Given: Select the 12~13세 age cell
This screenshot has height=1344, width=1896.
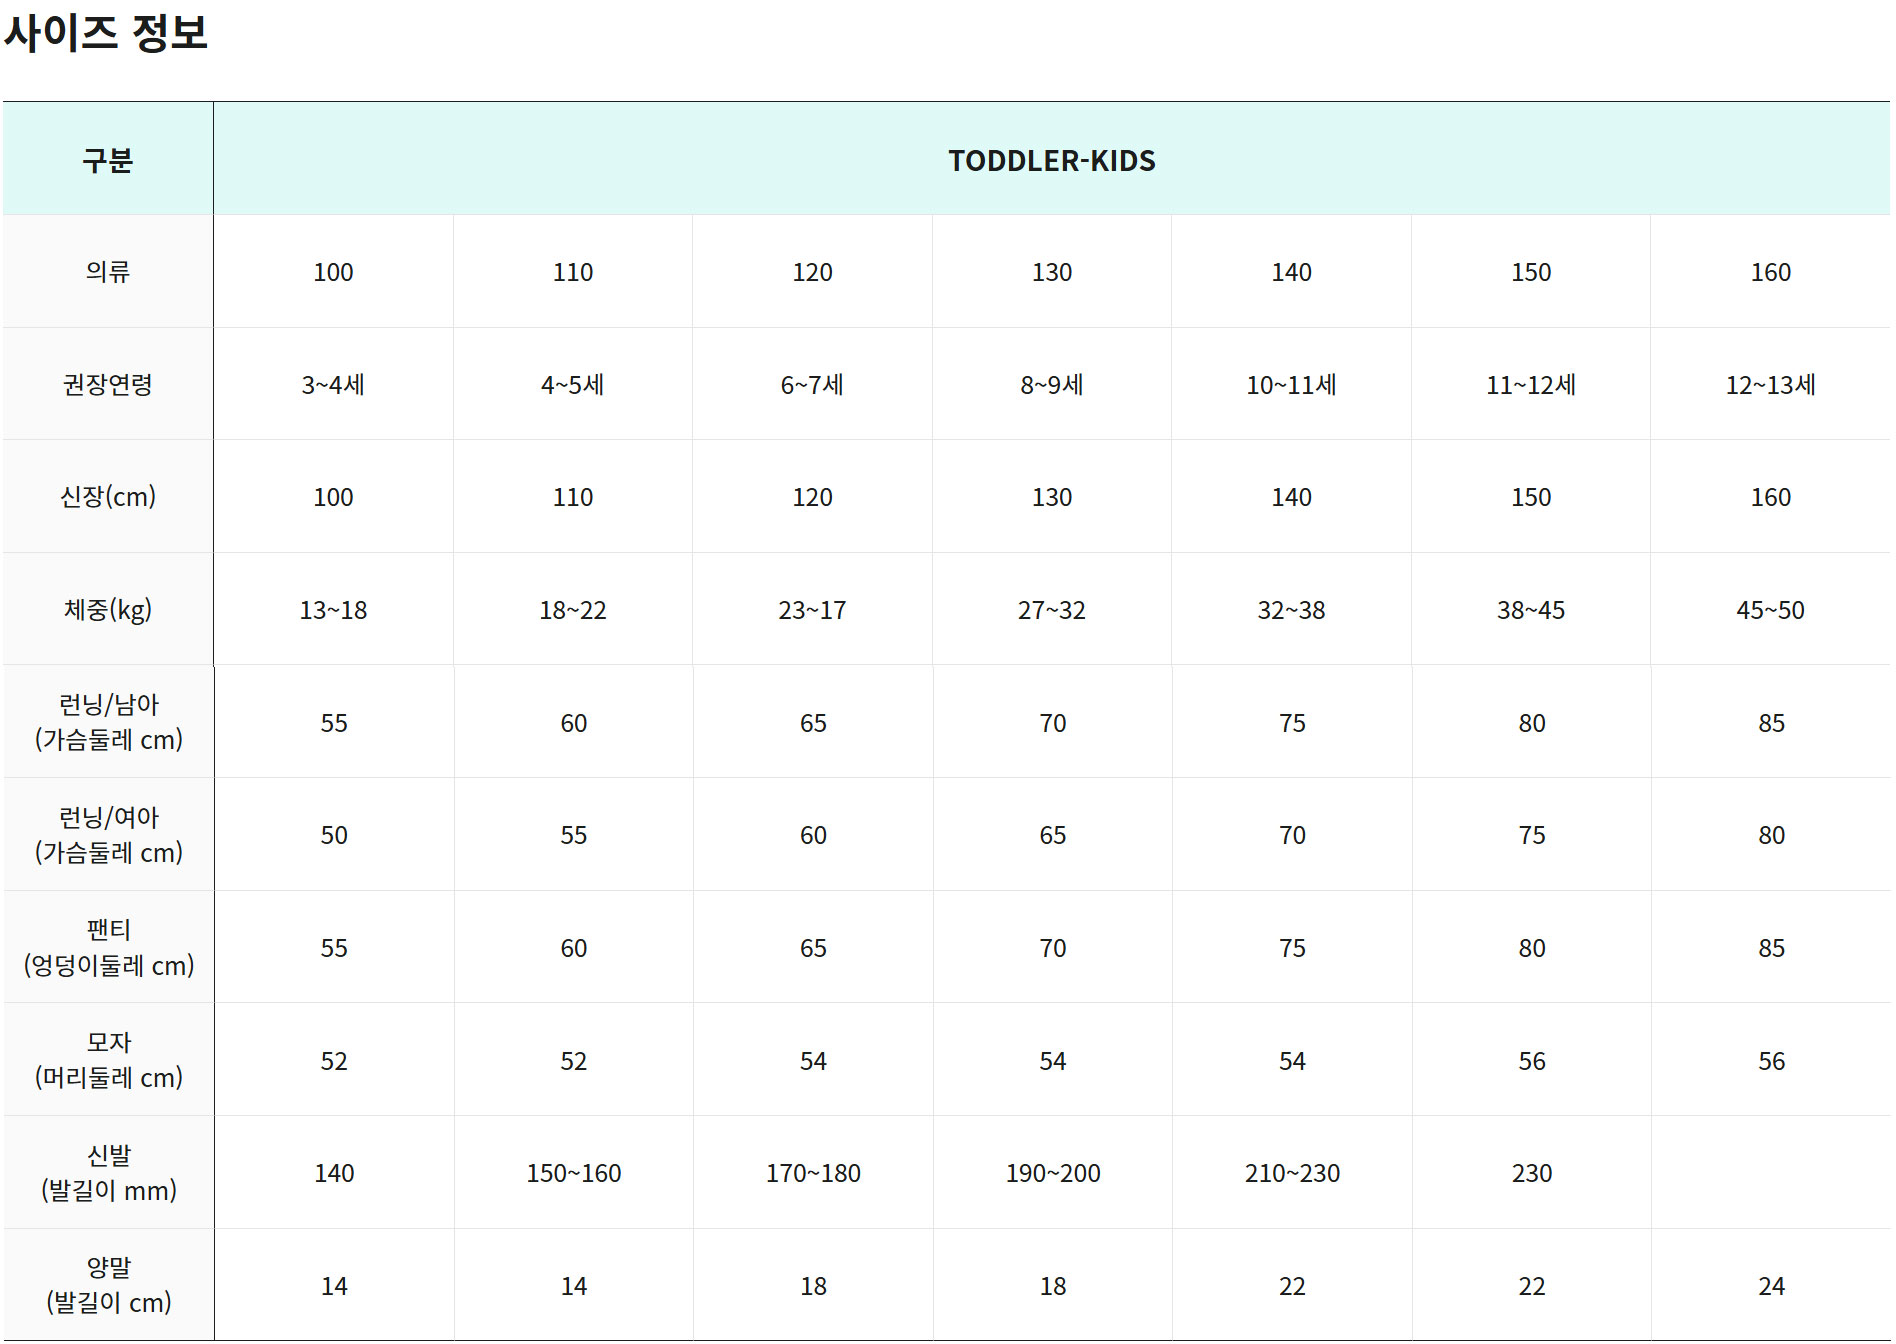Looking at the screenshot, I should click(1770, 385).
